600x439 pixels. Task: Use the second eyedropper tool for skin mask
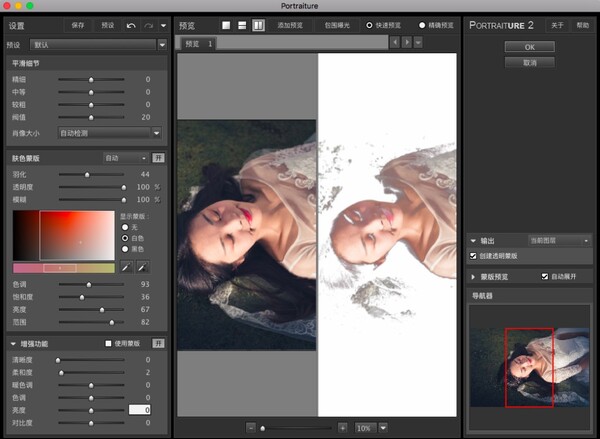[142, 267]
